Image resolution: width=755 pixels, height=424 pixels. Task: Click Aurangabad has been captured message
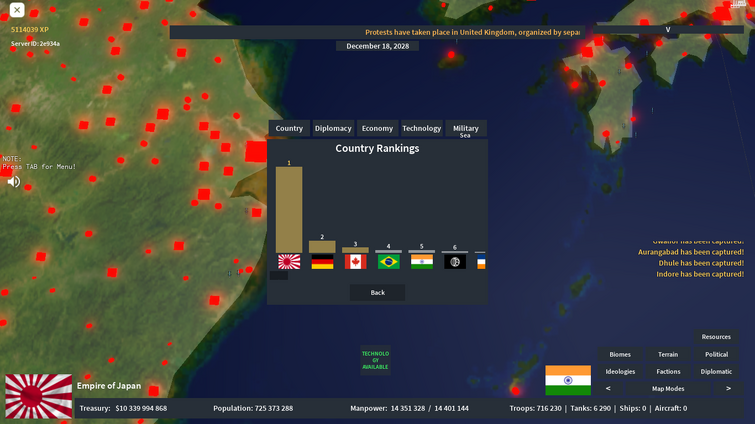tap(690, 252)
